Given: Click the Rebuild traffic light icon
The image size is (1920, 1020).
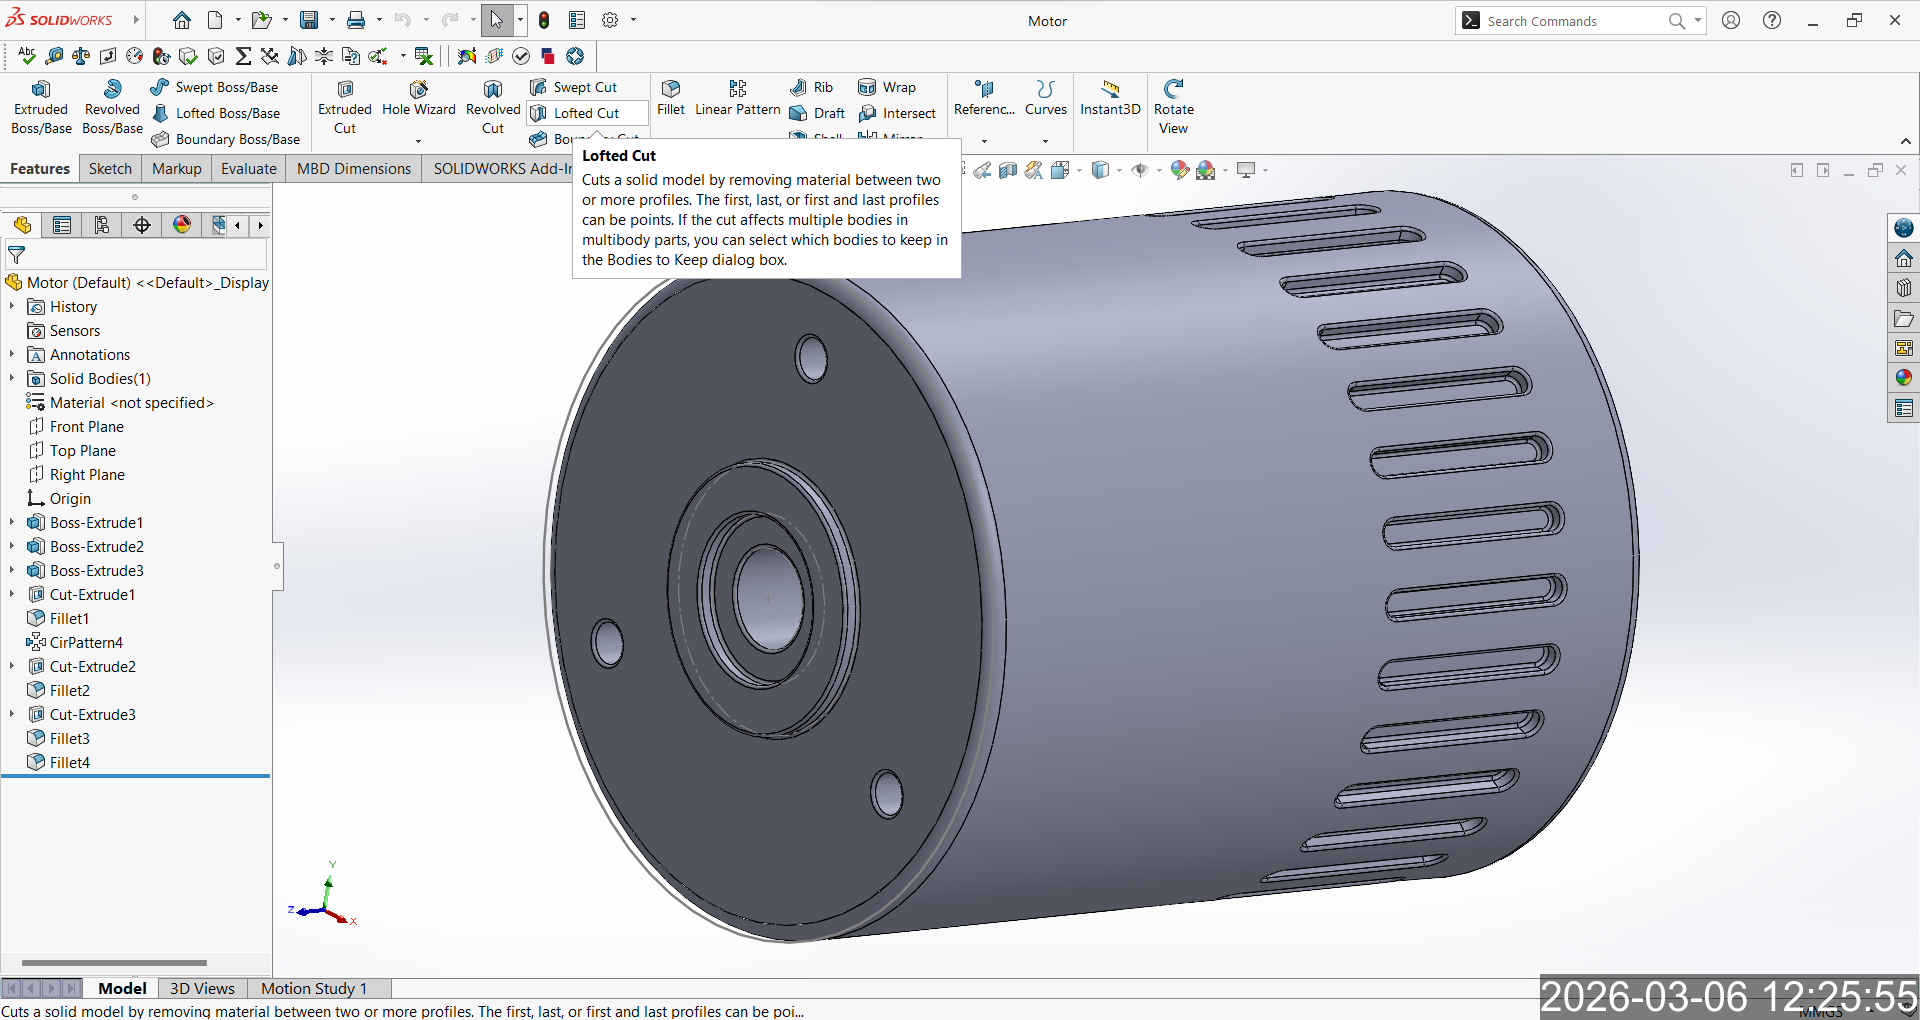Looking at the screenshot, I should click(544, 20).
